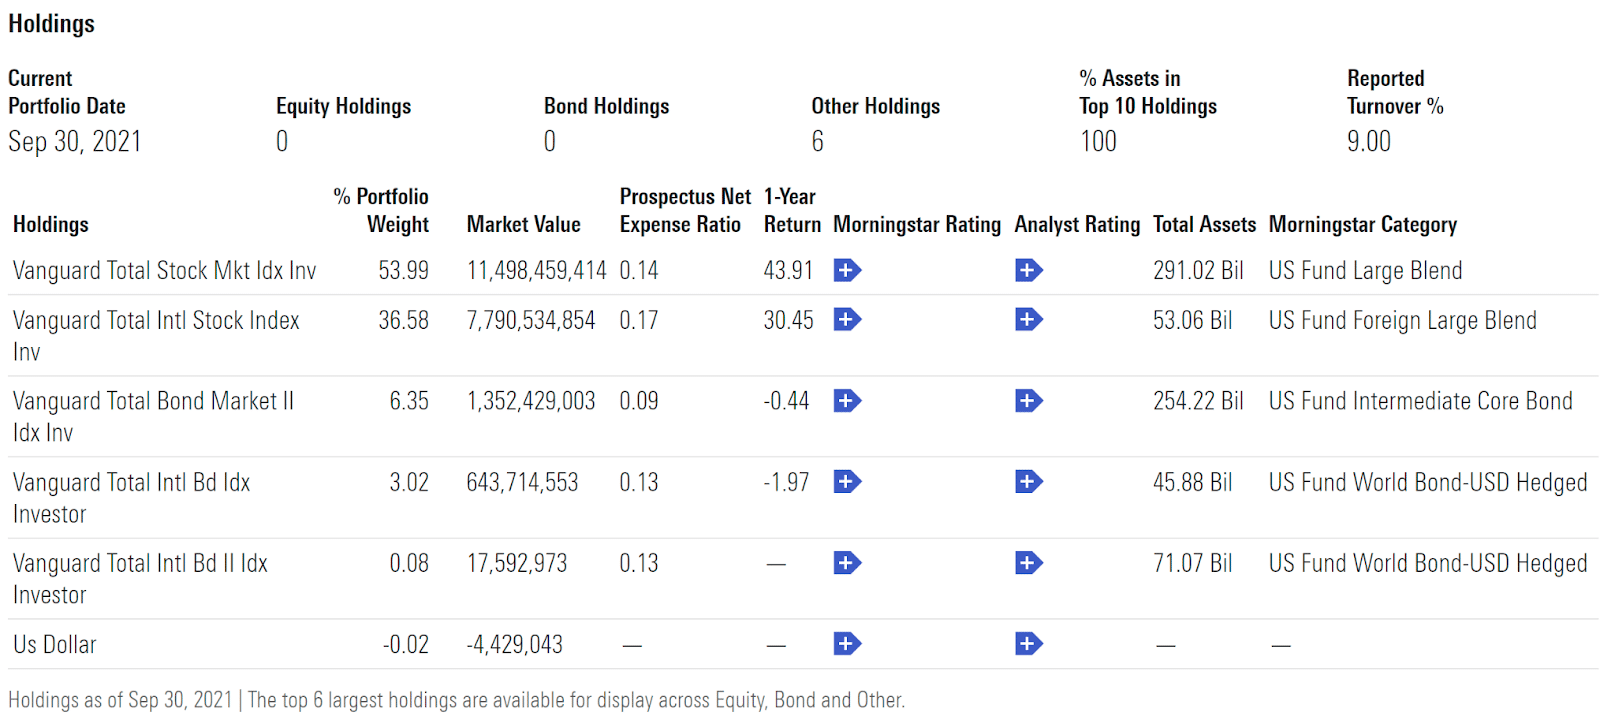Open Vanguard Total Intl Stock Index Inv holding
Screen dimensions: 1600x722
point(156,336)
